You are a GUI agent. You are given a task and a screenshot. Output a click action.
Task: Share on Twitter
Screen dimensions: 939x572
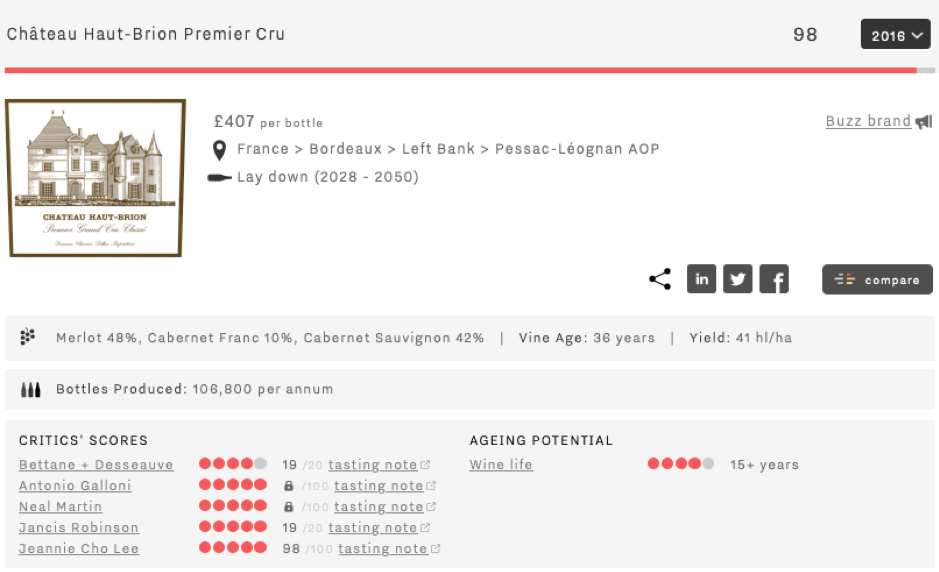(738, 279)
